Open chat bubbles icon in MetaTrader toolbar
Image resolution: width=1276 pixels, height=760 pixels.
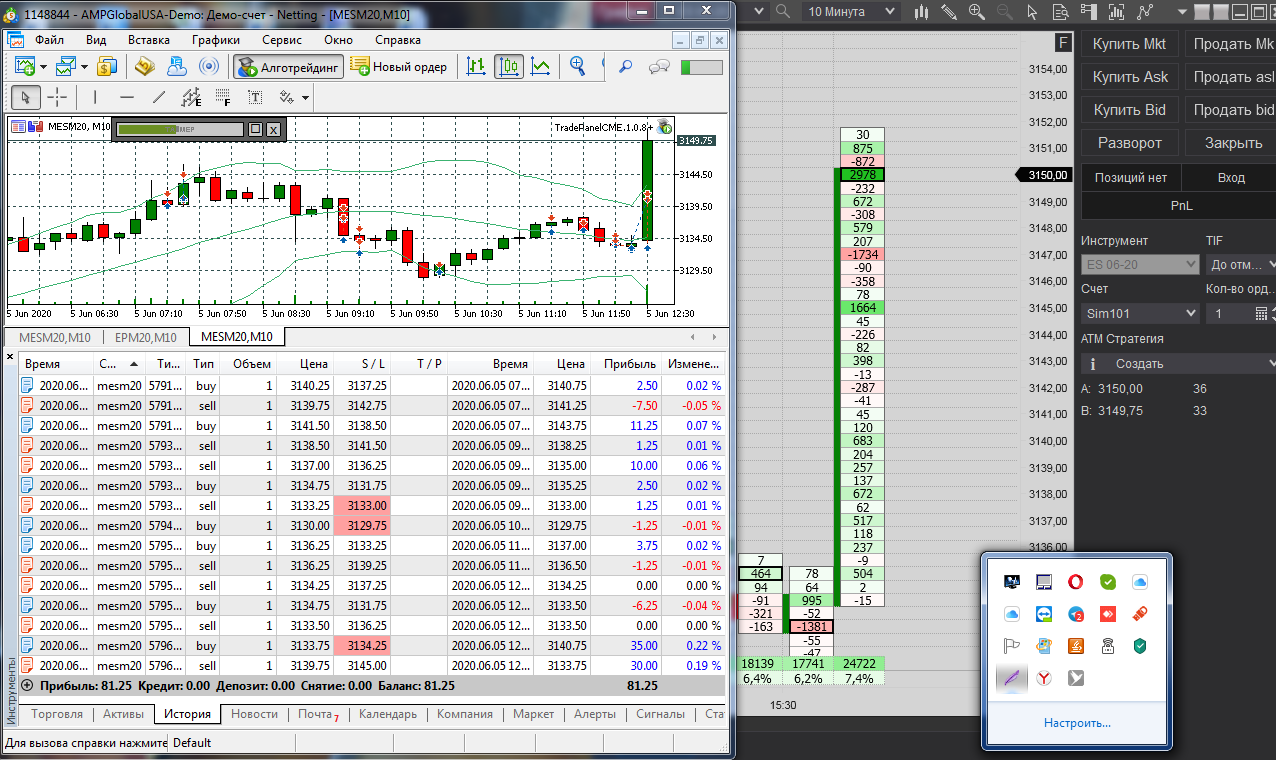click(x=659, y=67)
